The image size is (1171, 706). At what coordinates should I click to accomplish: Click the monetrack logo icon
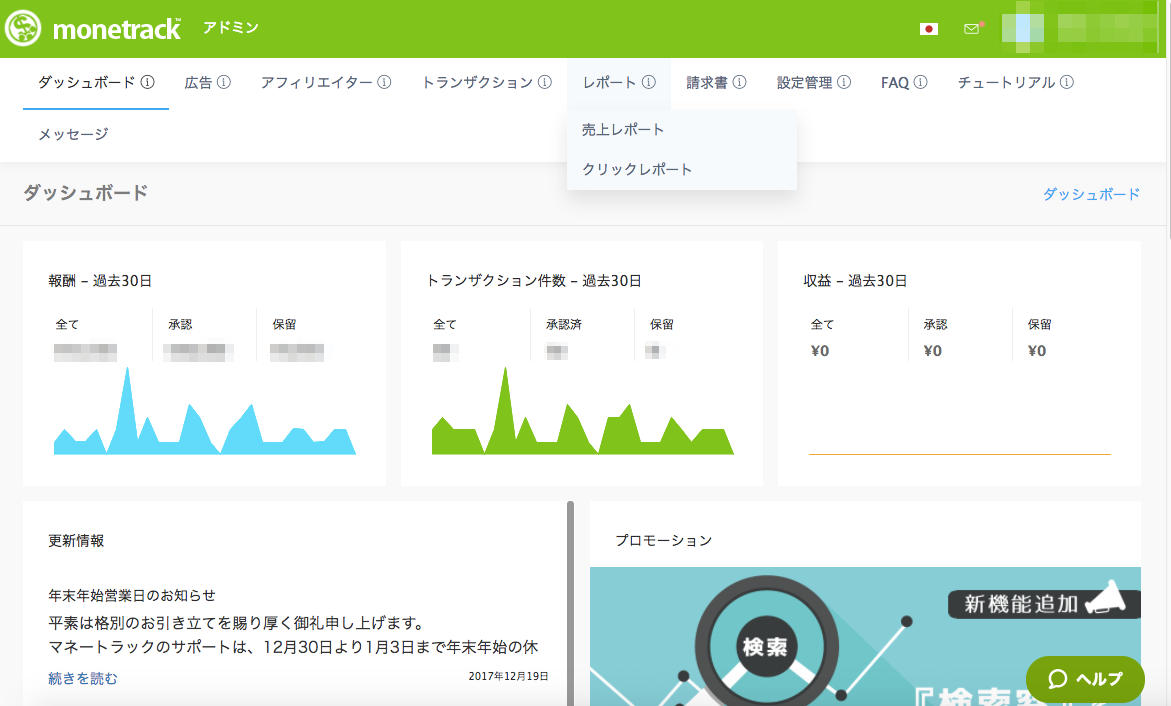click(x=23, y=28)
